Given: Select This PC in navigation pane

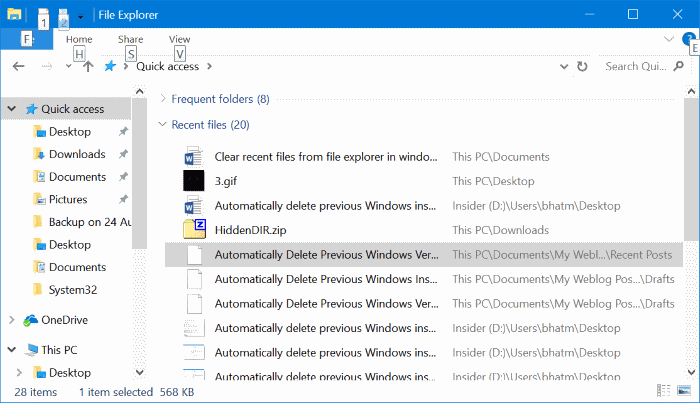Looking at the screenshot, I should coord(59,350).
